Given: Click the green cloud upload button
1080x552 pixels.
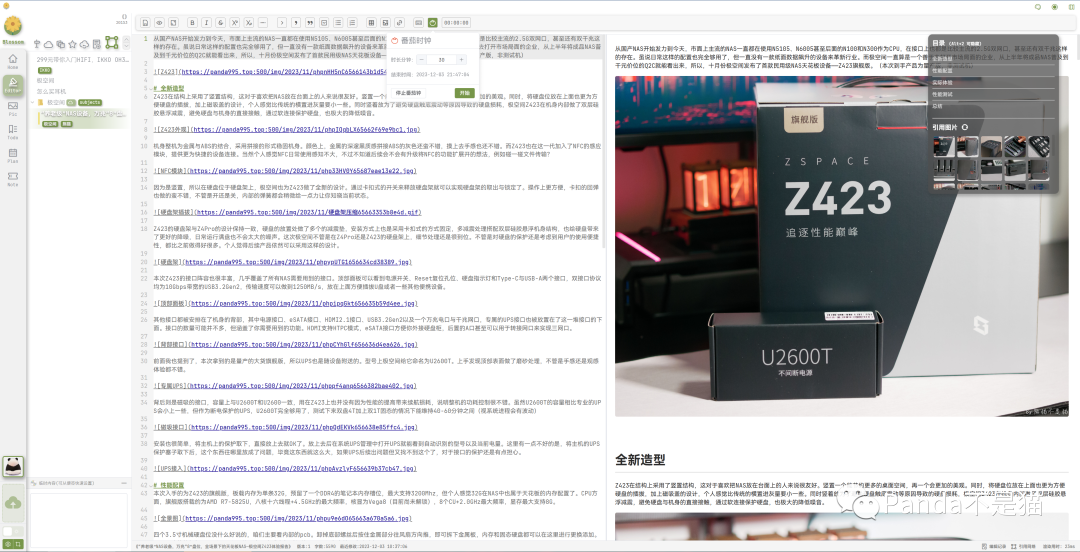Looking at the screenshot, I should [x=12, y=504].
